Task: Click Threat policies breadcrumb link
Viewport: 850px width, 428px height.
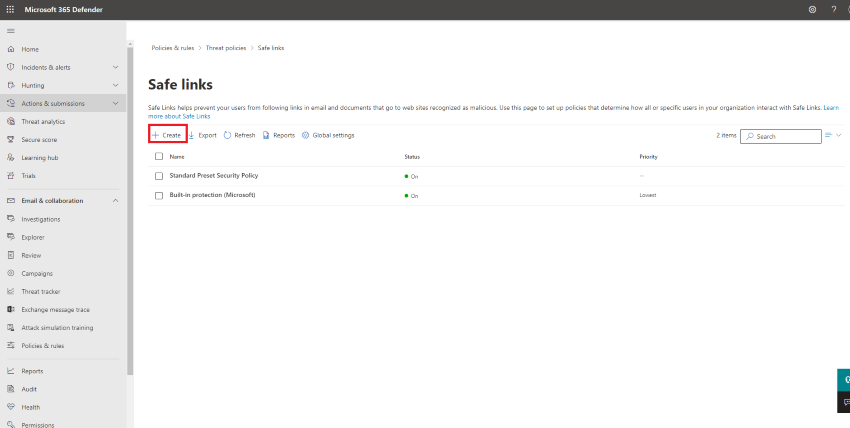Action: pos(226,48)
